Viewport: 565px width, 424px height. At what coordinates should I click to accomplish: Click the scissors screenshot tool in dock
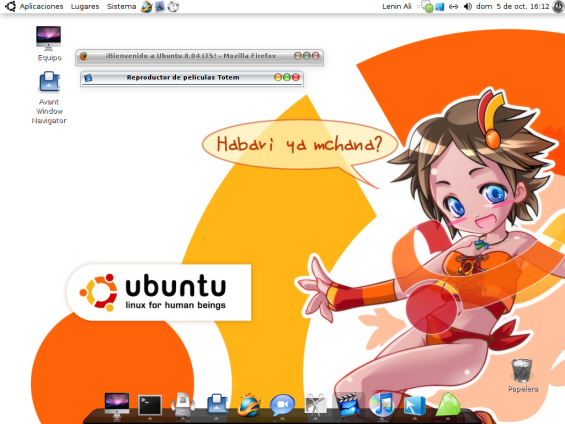pos(316,405)
